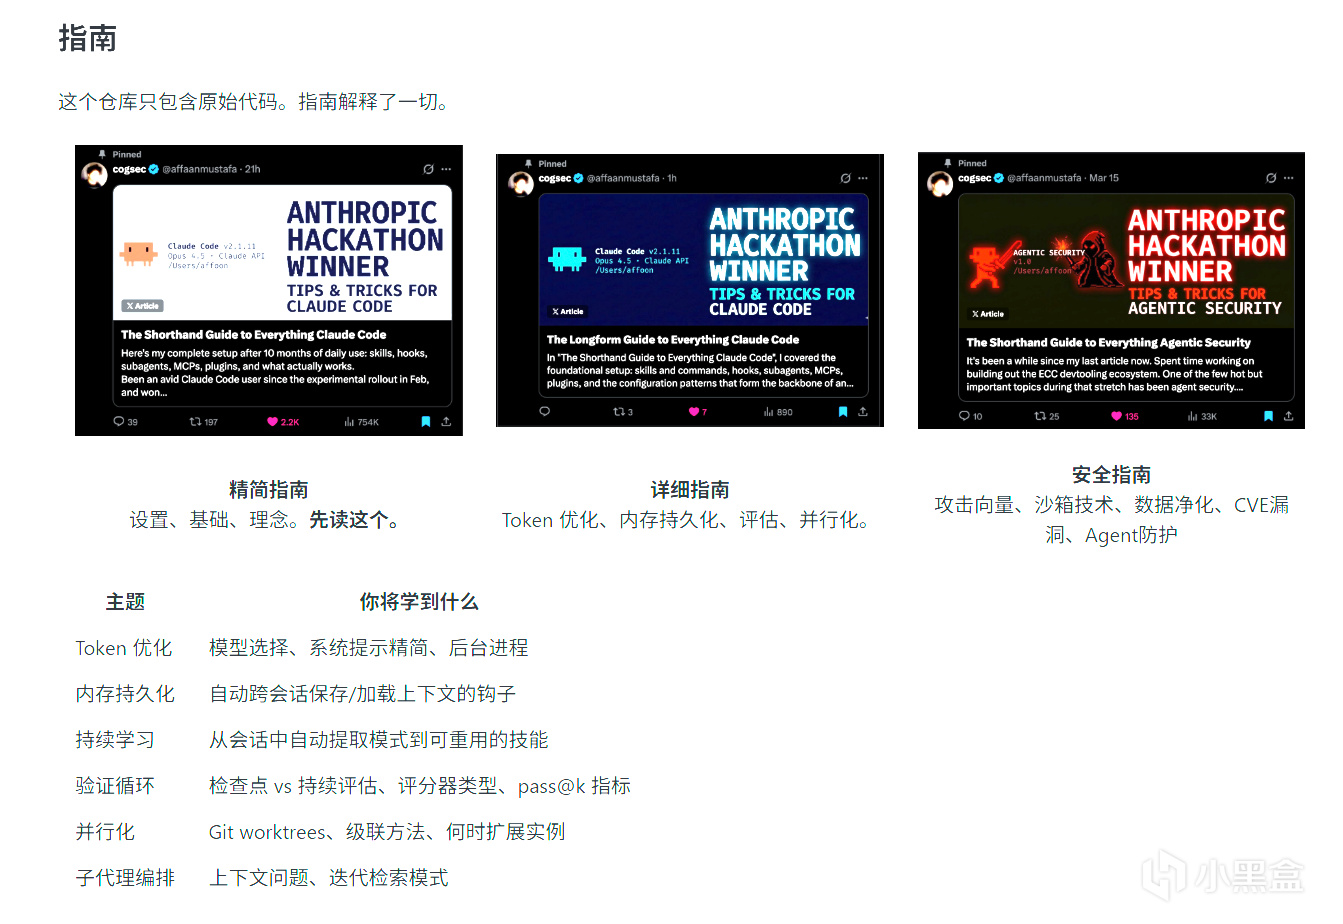Click the pass@k 指标 description cell

click(x=420, y=786)
